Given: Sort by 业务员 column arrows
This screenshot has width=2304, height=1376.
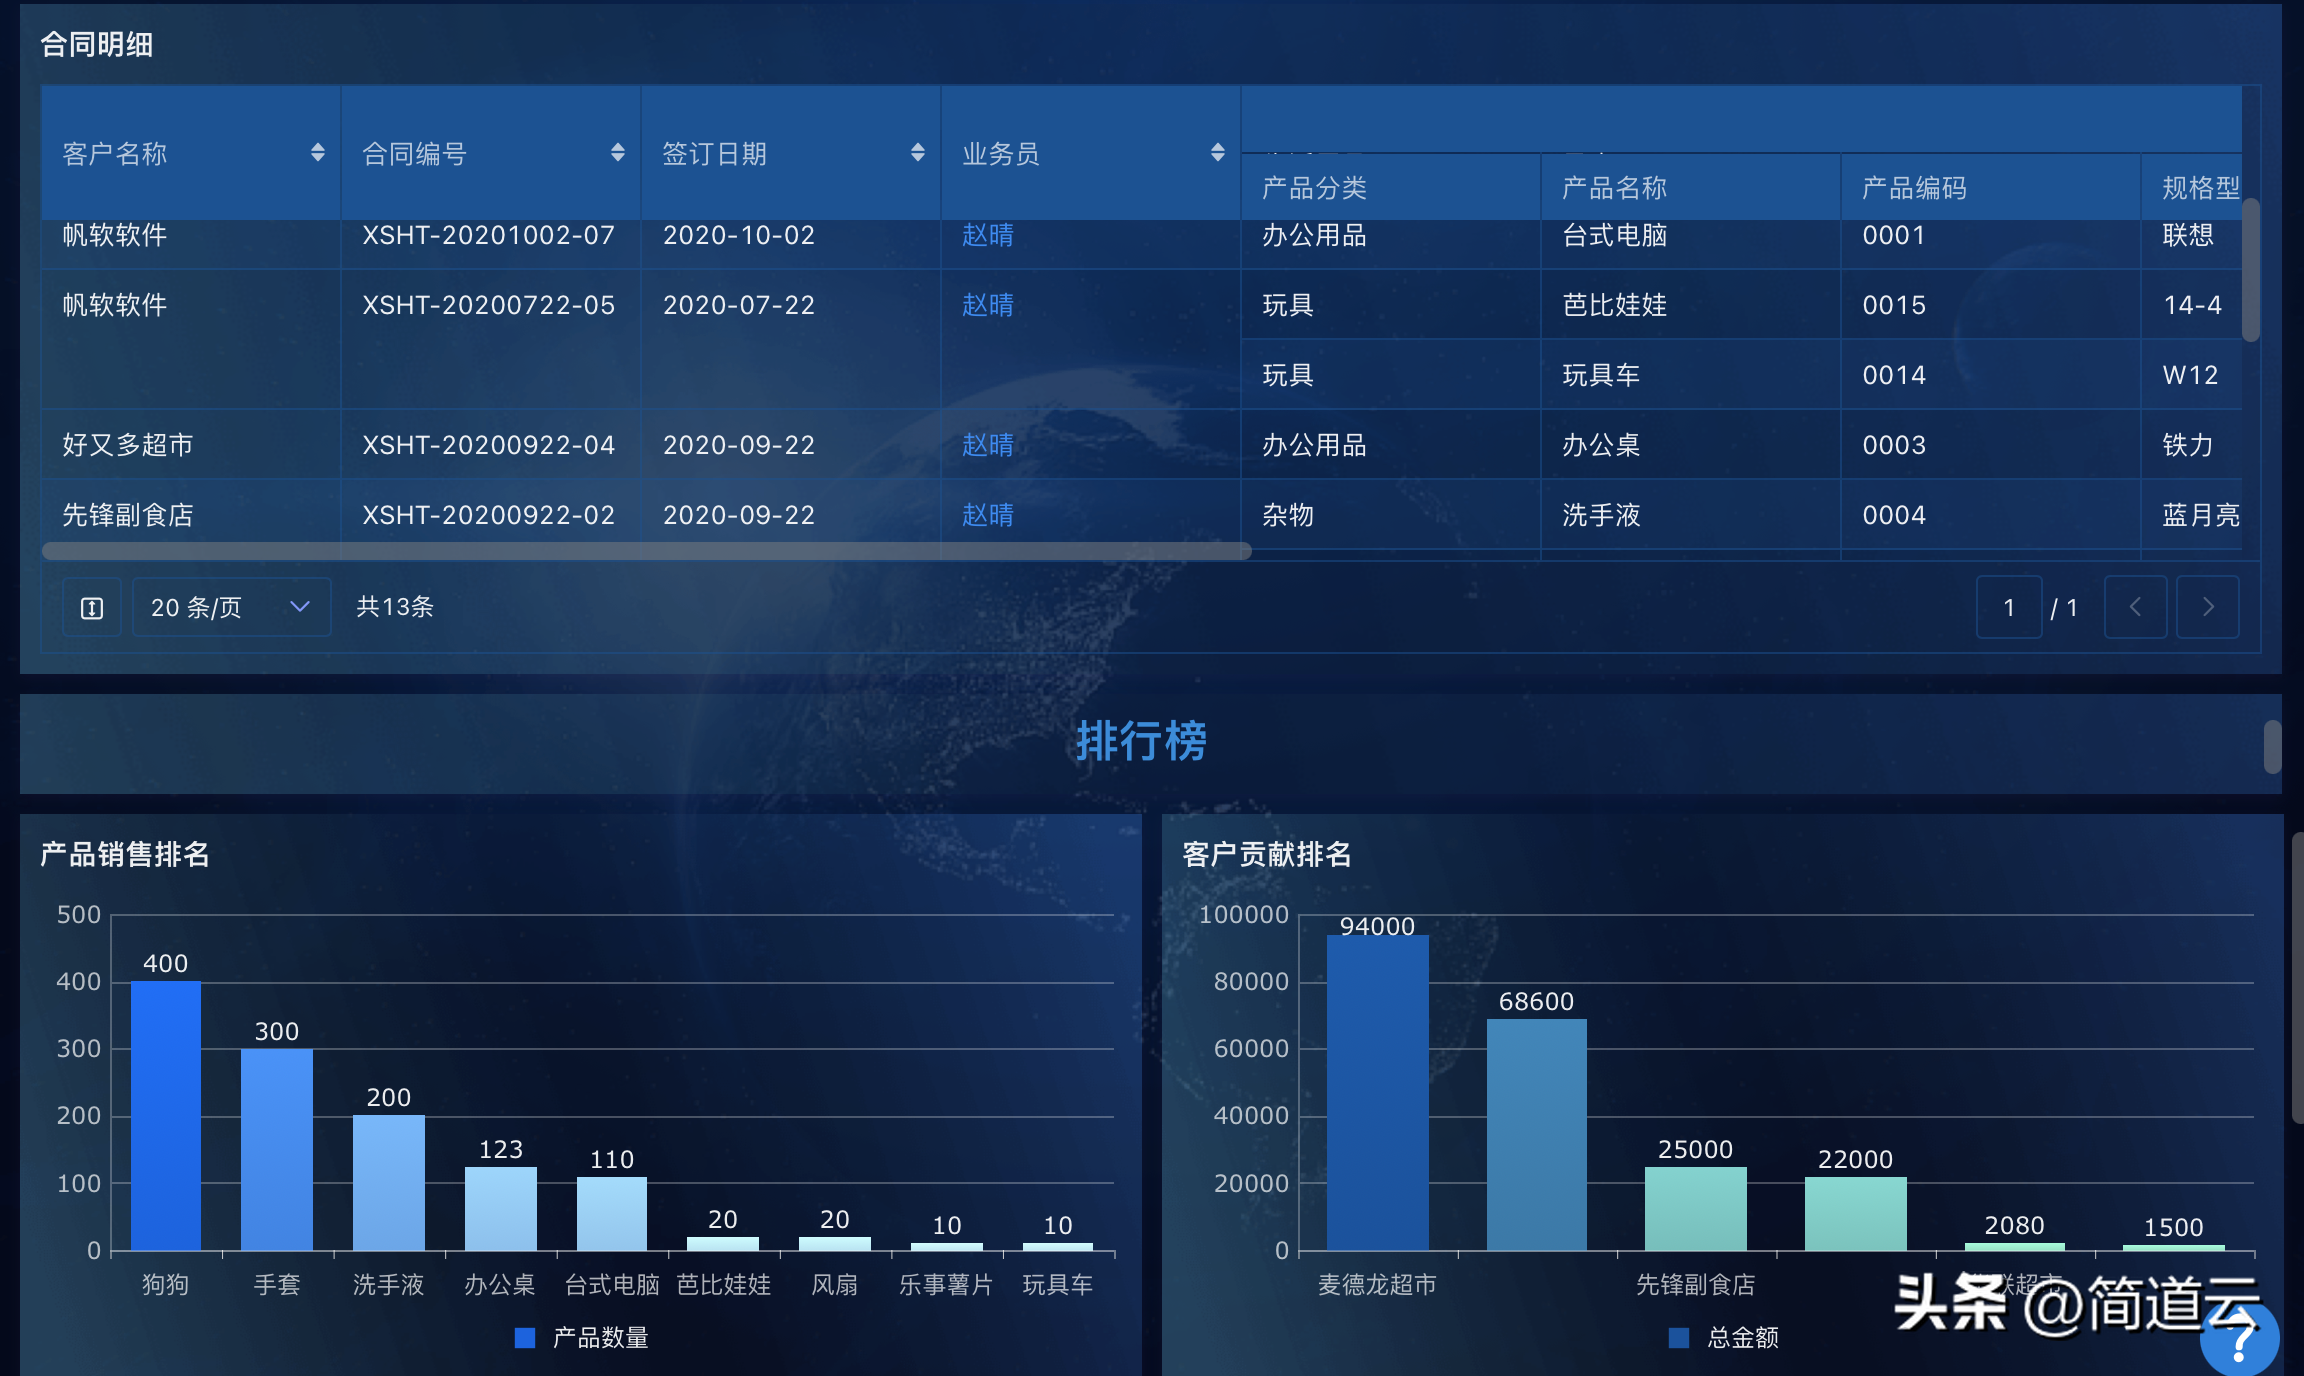Looking at the screenshot, I should pyautogui.click(x=1217, y=152).
